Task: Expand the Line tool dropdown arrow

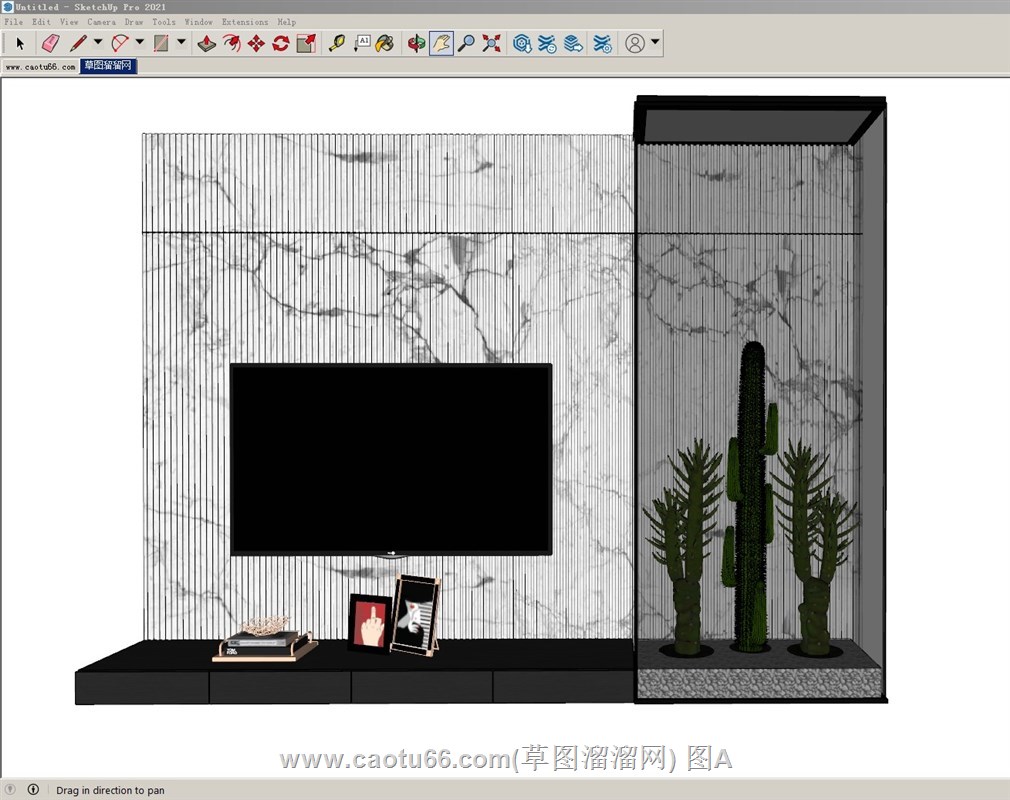Action: (98, 42)
